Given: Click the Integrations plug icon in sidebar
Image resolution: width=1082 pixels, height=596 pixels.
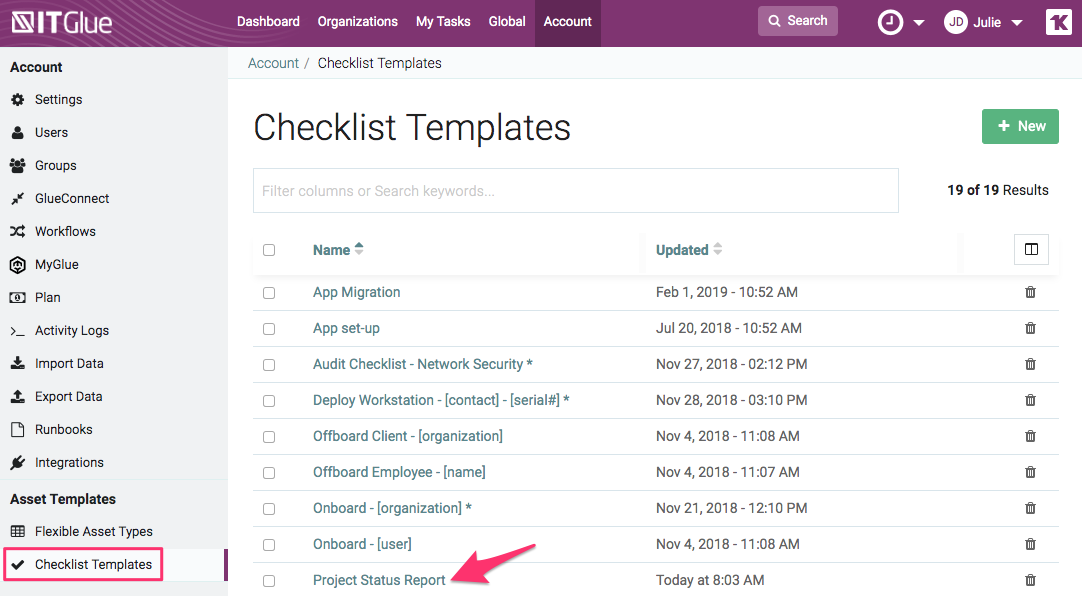Looking at the screenshot, I should pyautogui.click(x=17, y=463).
